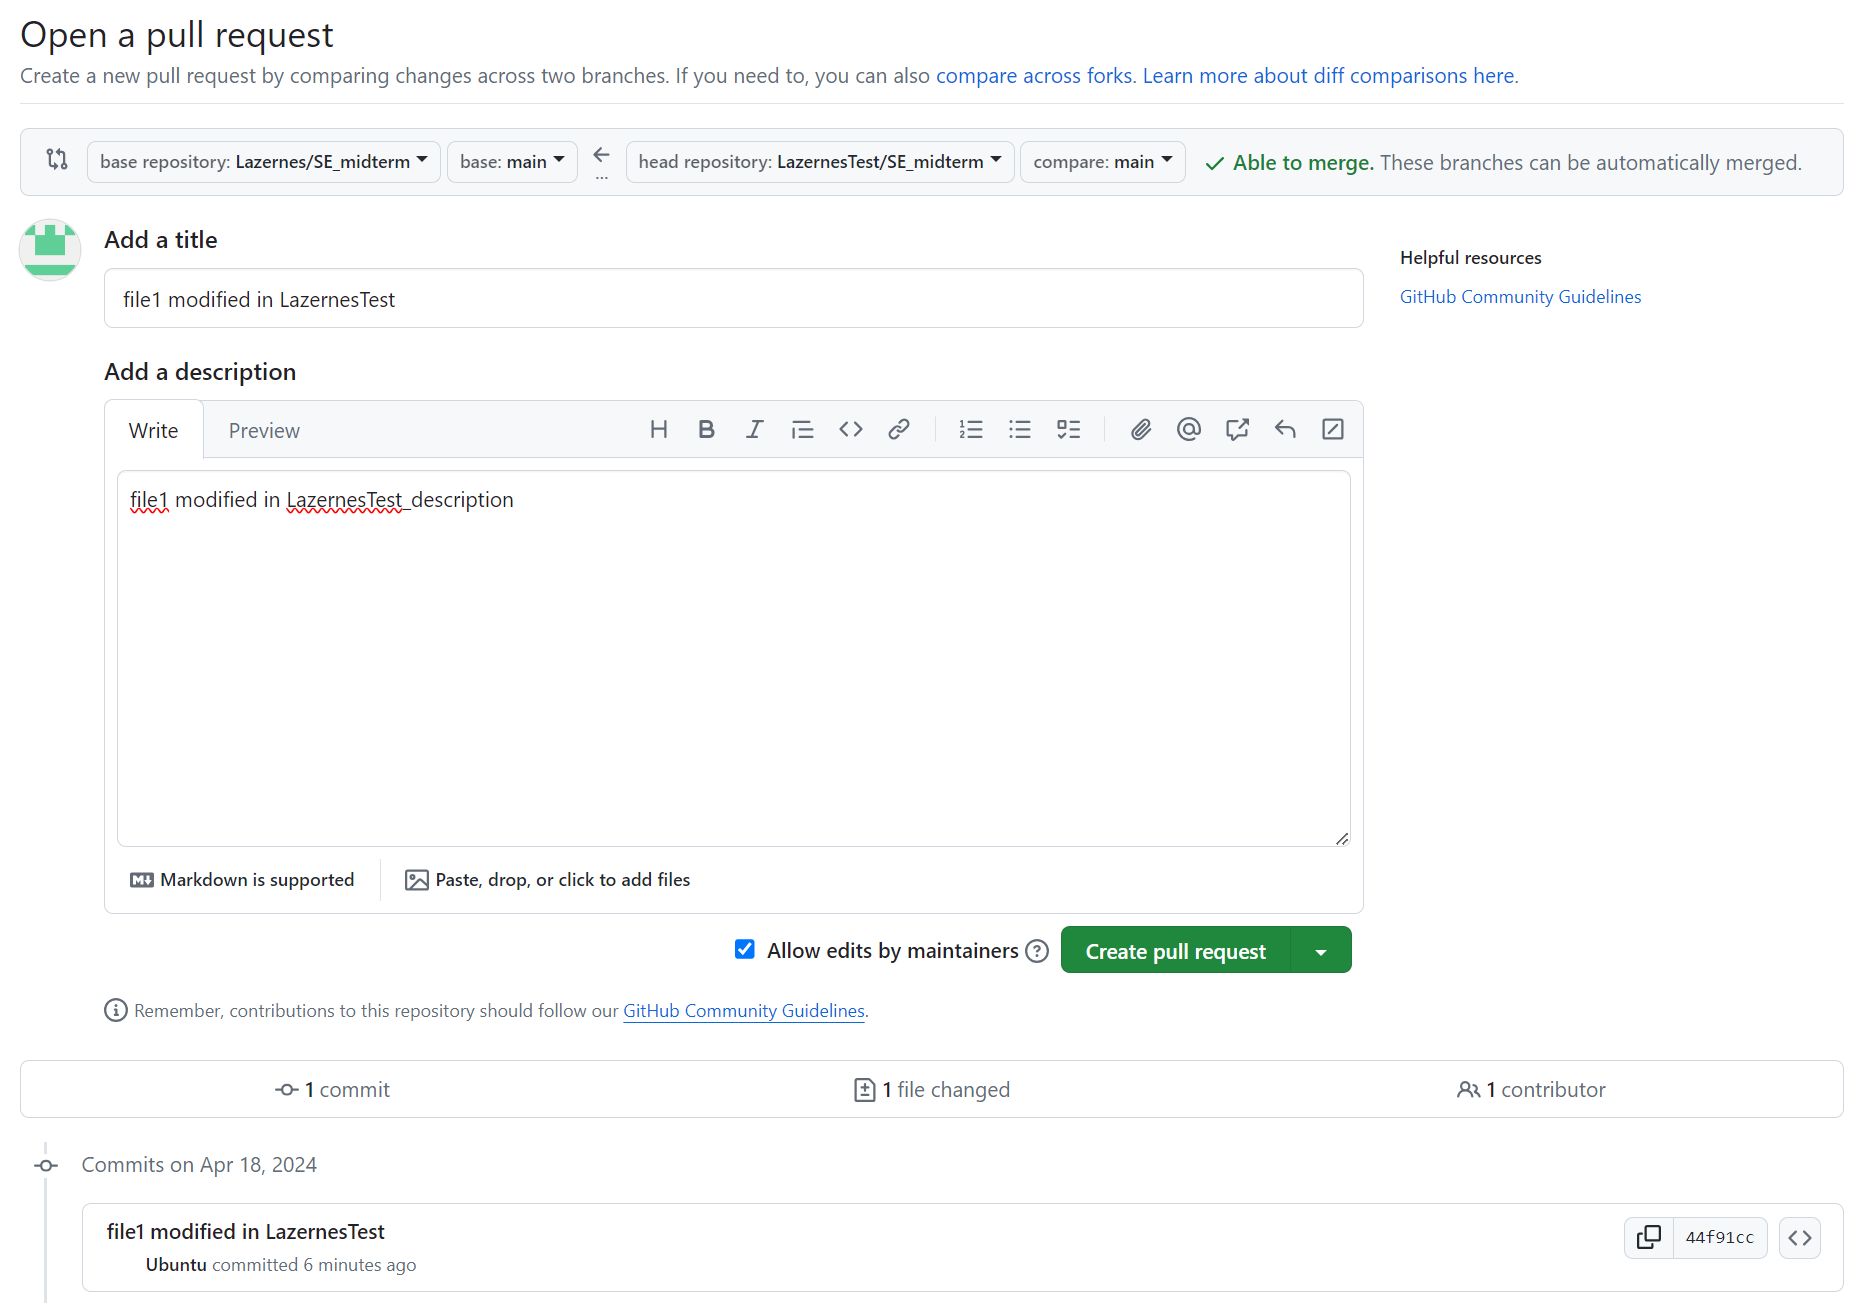Add a link using the chain icon
Viewport: 1875px width, 1303px height.
point(899,430)
